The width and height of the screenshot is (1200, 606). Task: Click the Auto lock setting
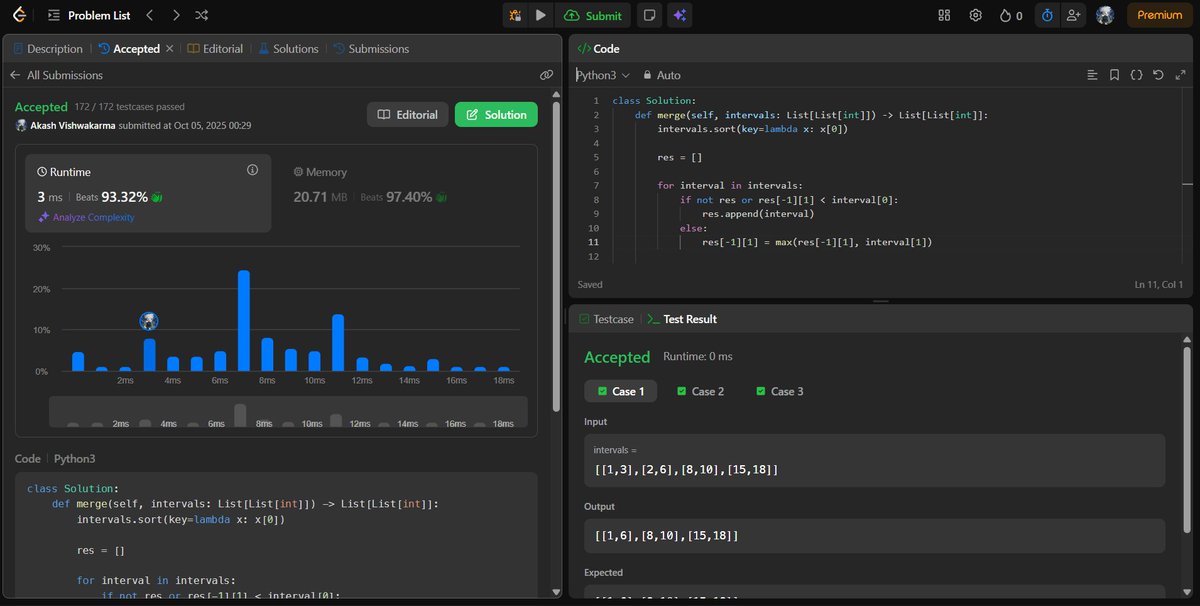(x=661, y=75)
